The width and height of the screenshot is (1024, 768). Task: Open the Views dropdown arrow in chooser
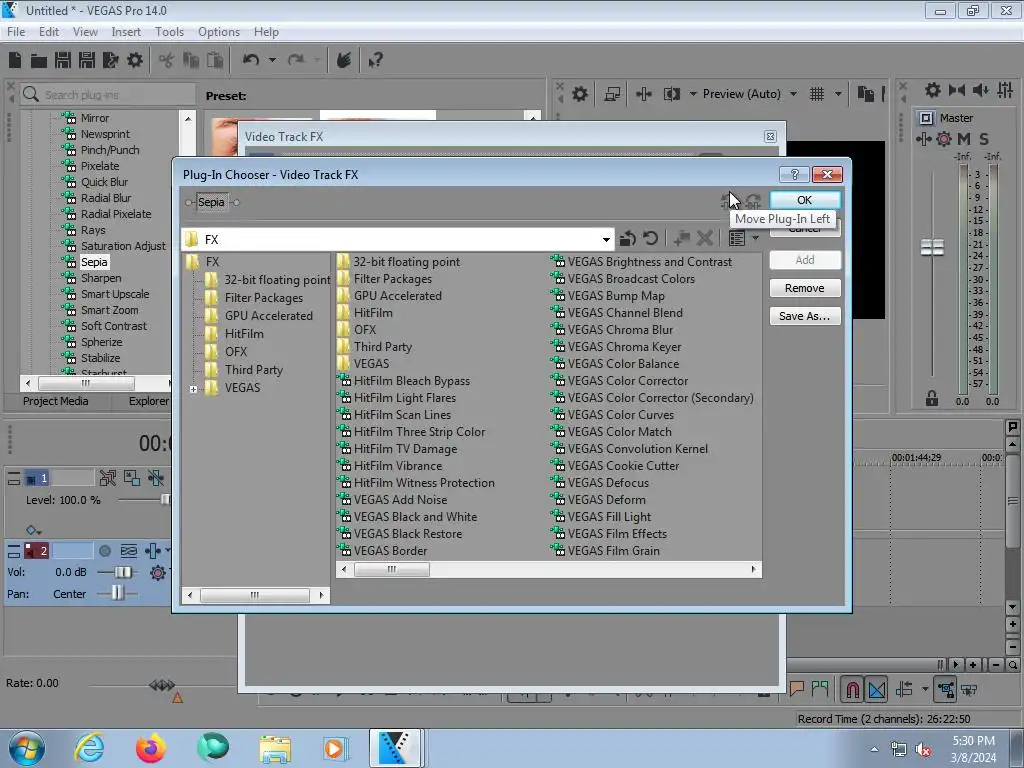point(756,238)
